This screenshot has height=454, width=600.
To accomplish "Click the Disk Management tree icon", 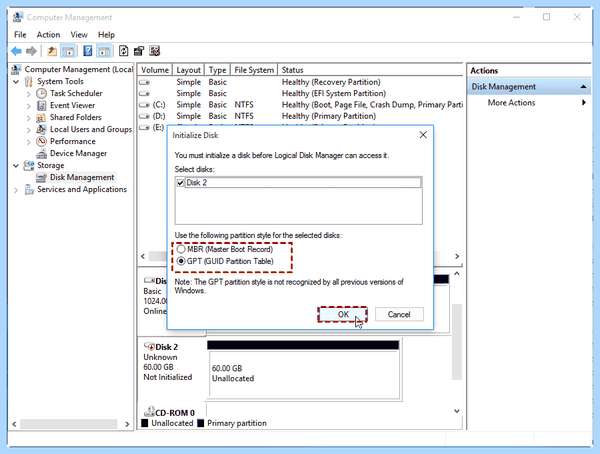I will 41,177.
